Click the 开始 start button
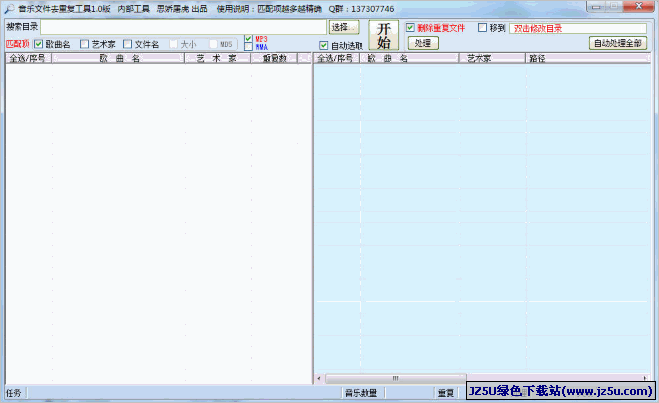The width and height of the screenshot is (659, 403). (383, 35)
